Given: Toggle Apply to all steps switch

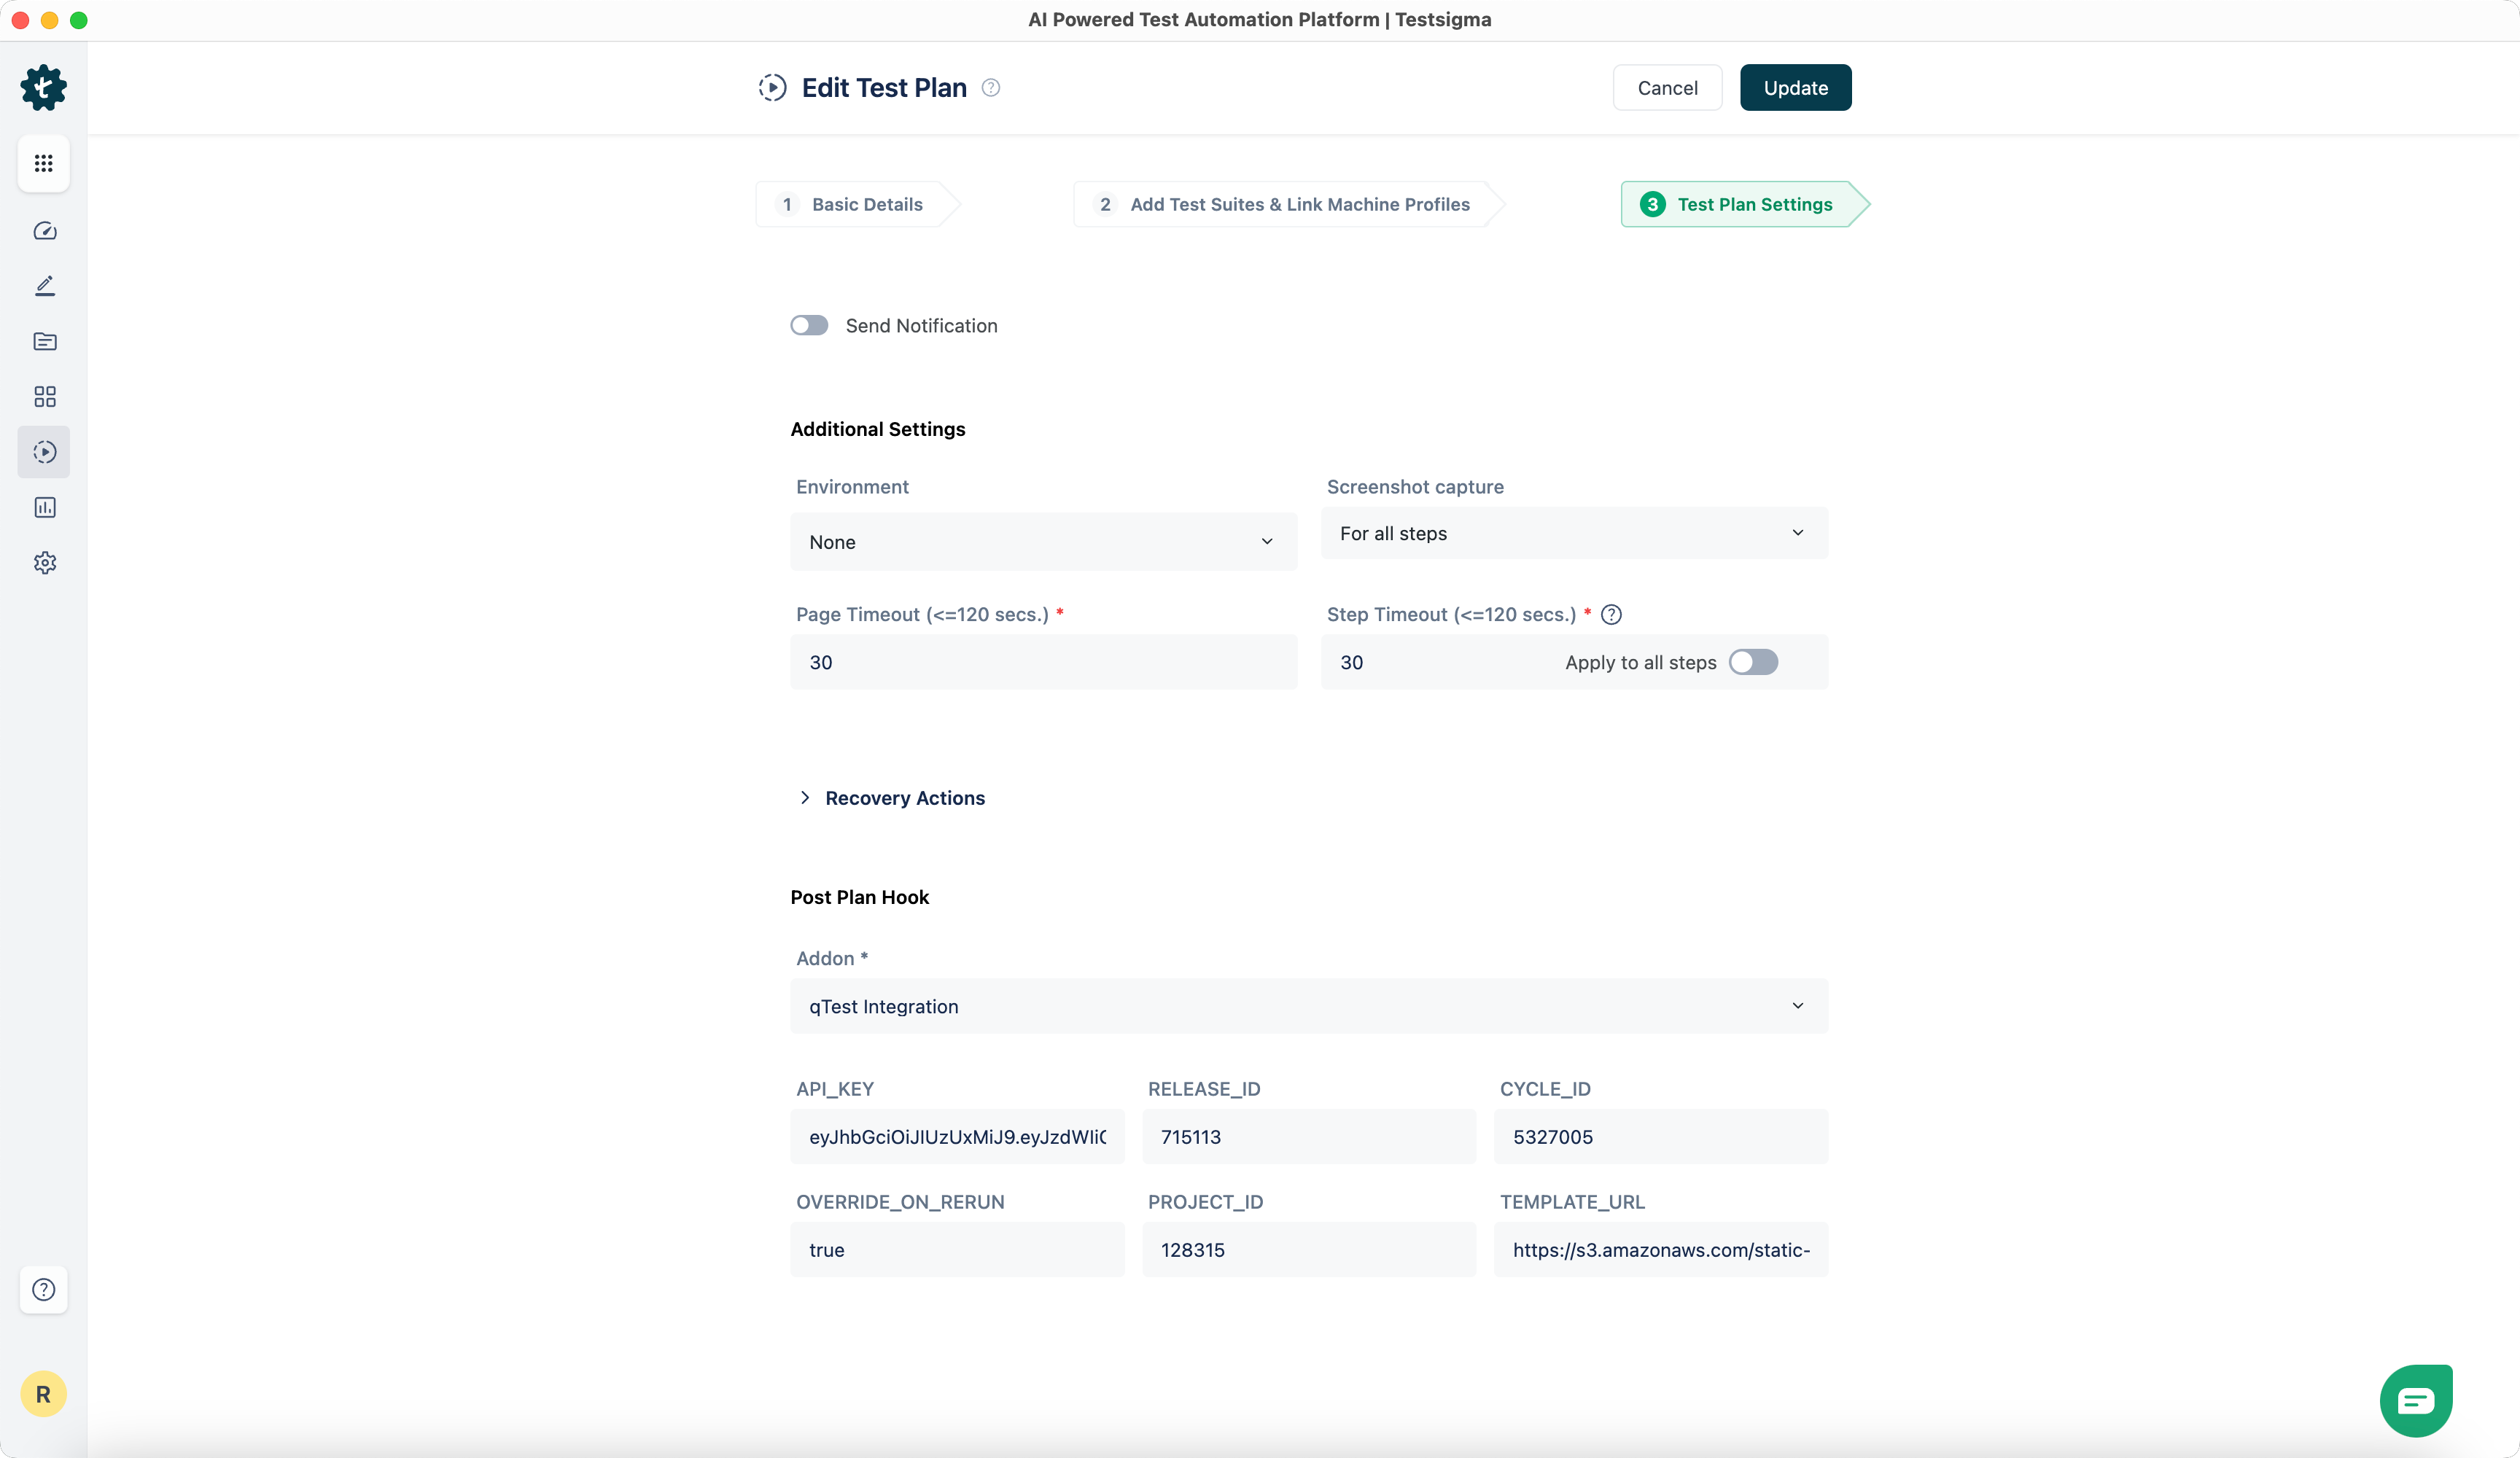Looking at the screenshot, I should point(1753,662).
